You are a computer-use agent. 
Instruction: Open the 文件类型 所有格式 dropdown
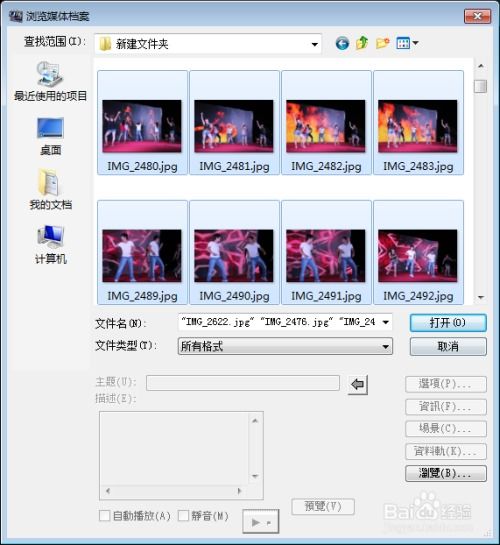[x=285, y=346]
